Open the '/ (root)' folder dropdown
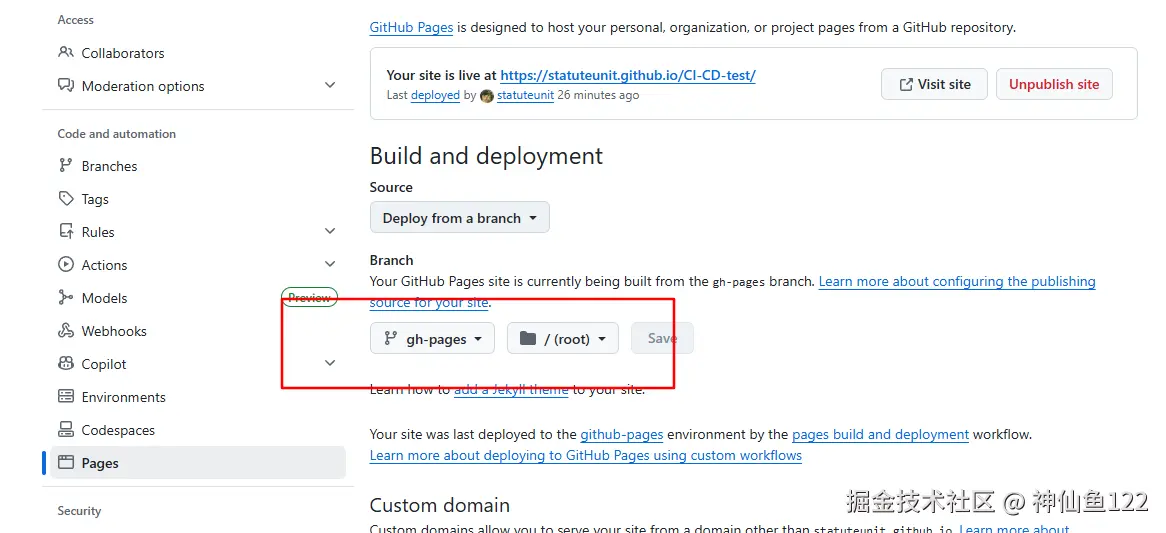1166x533 pixels. (x=563, y=339)
